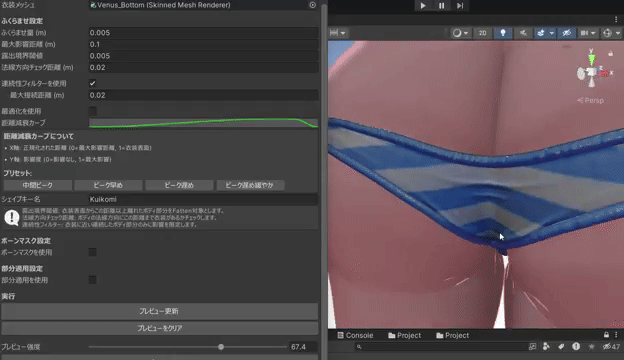The width and height of the screenshot is (624, 360).
Task: Open the Project tab right beside Console
Action: point(404,335)
